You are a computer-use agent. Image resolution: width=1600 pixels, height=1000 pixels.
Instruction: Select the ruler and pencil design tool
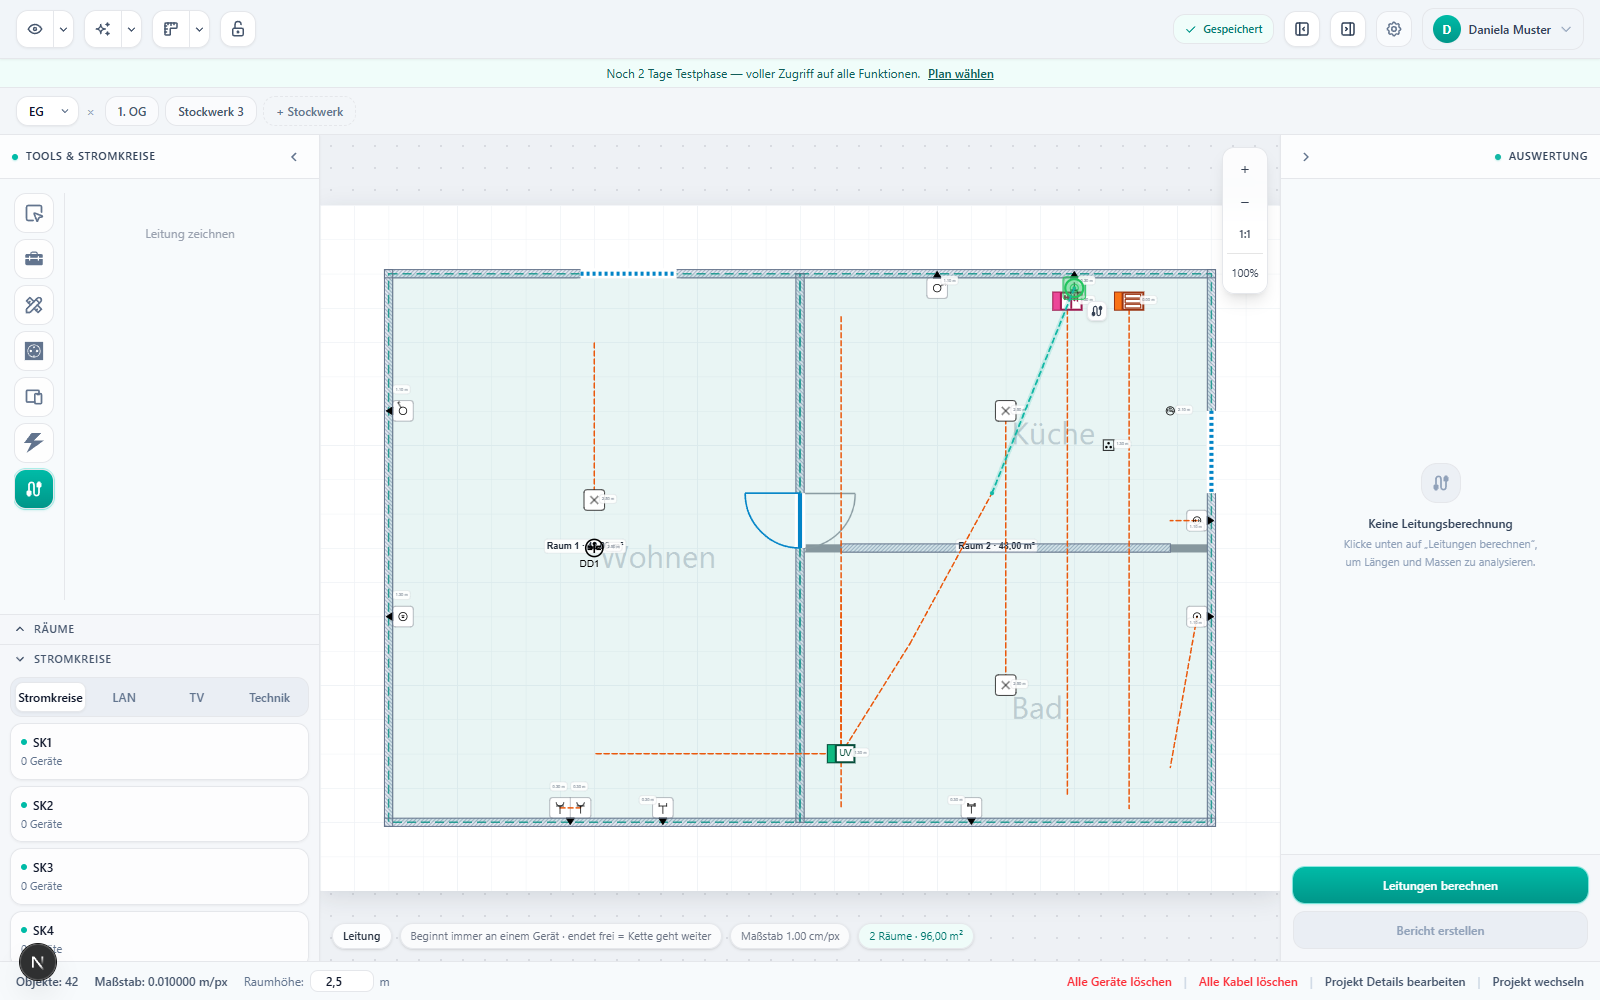coord(34,305)
